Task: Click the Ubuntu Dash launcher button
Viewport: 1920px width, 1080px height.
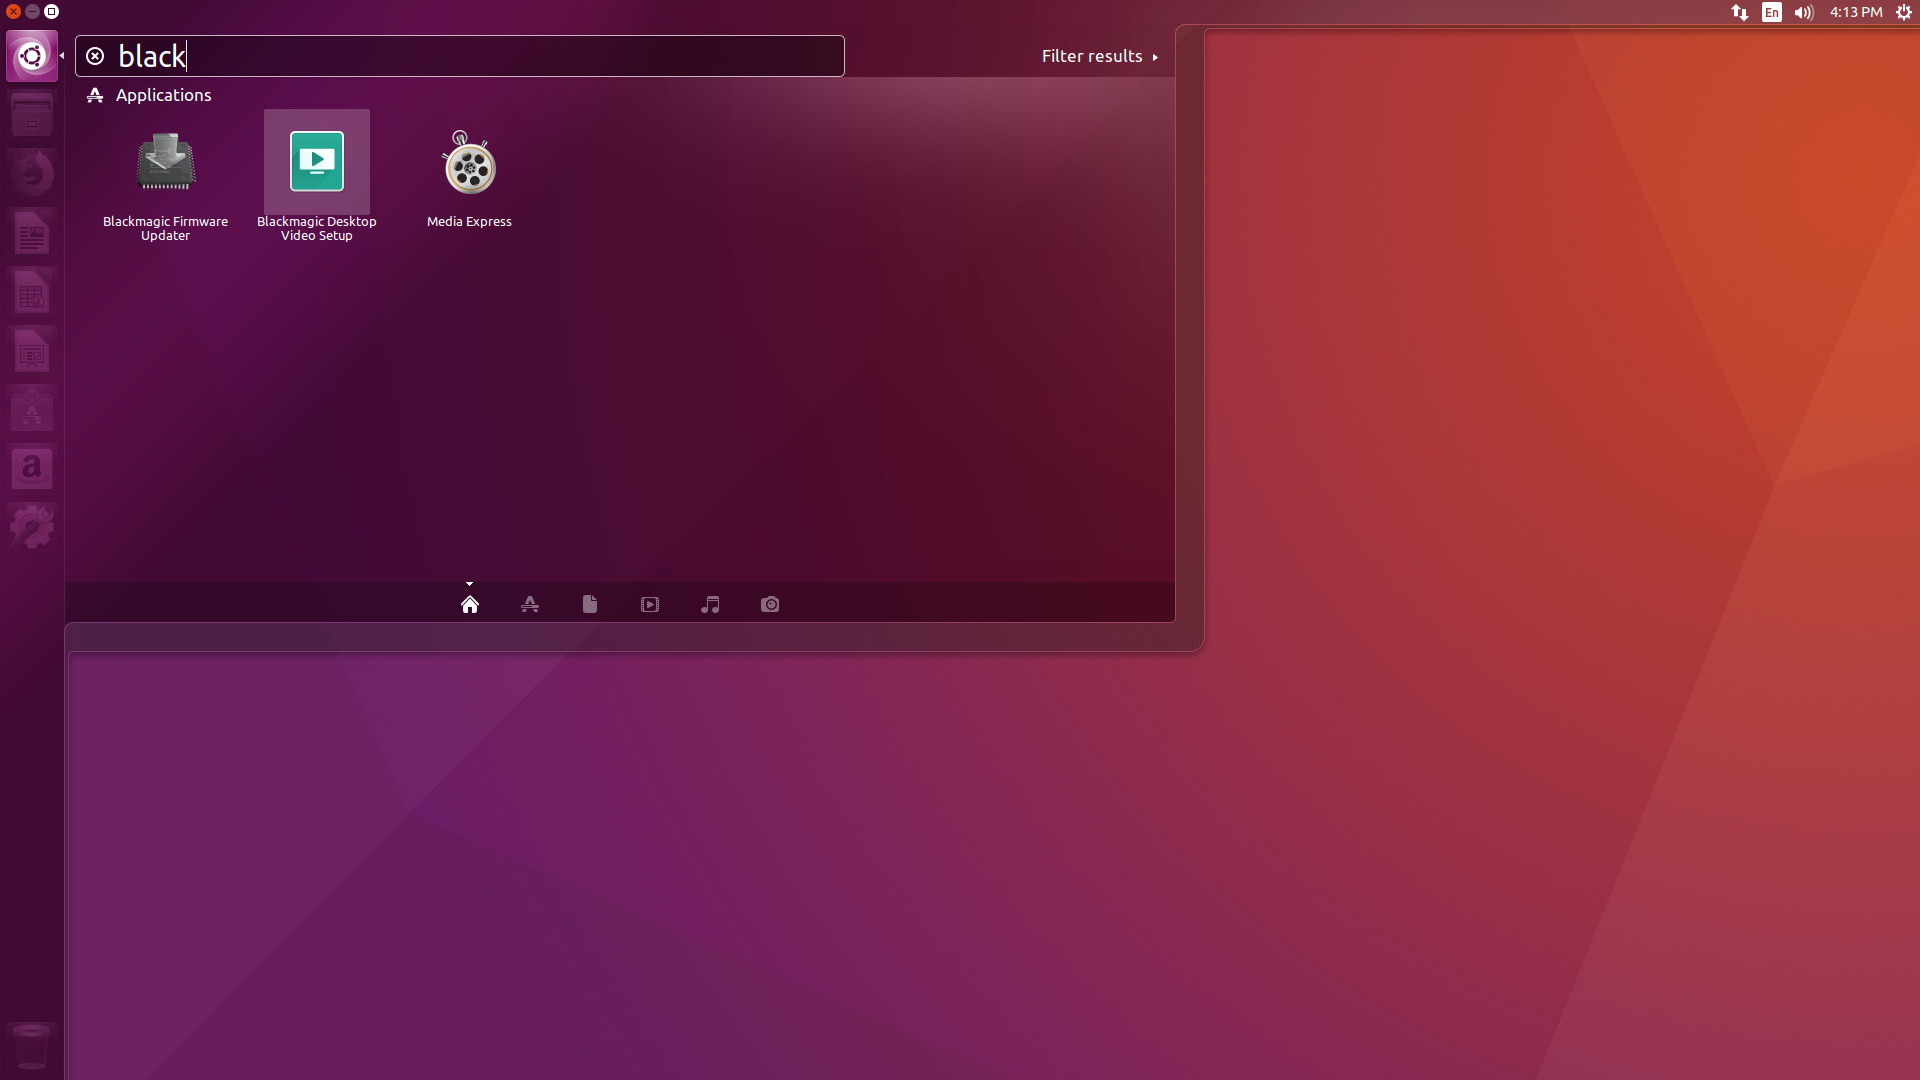Action: (32, 56)
